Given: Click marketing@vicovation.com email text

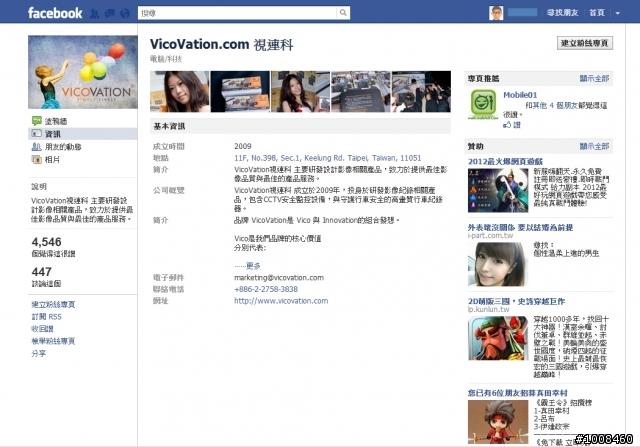Looking at the screenshot, I should click(279, 278).
